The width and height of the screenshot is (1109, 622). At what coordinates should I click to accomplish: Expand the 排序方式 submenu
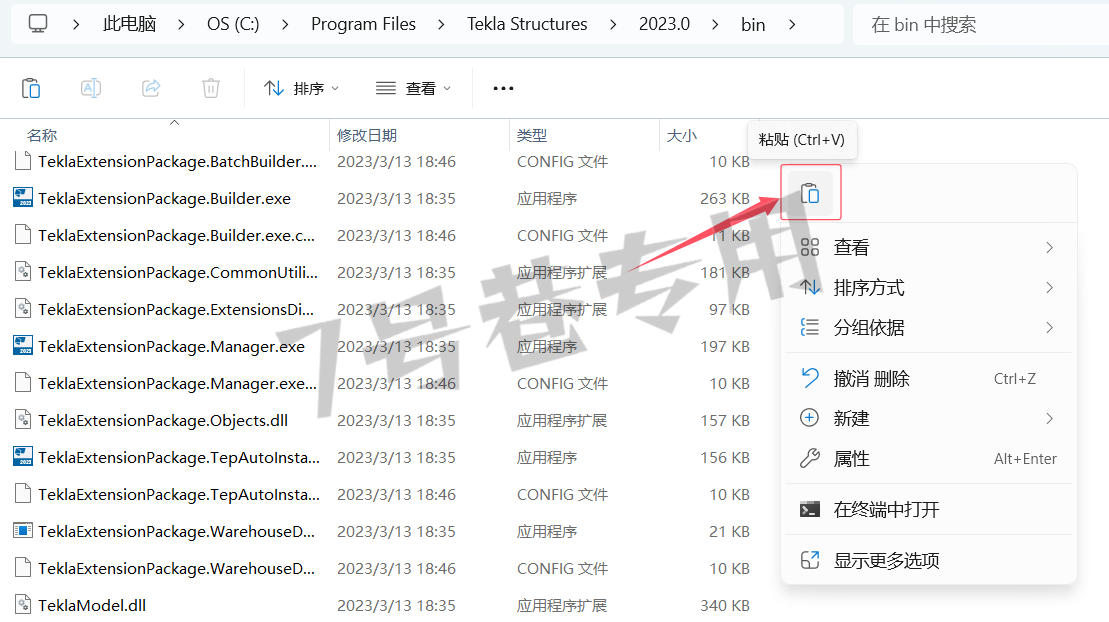(x=929, y=287)
